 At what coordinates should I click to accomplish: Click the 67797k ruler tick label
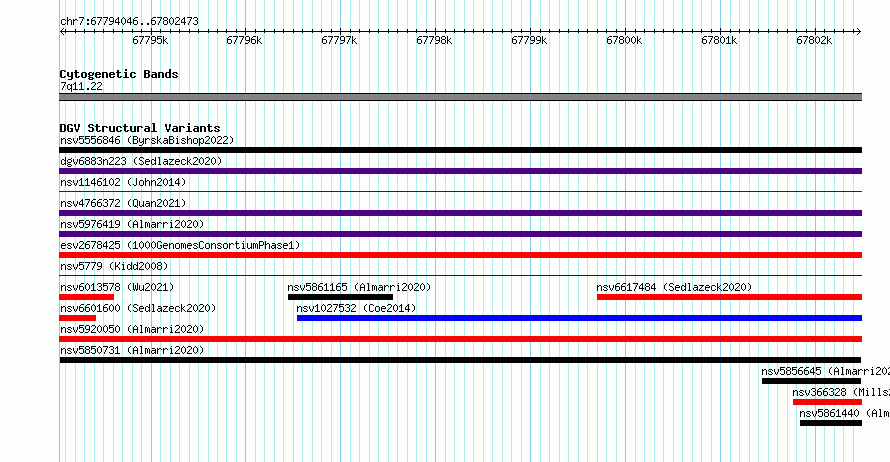(339, 40)
